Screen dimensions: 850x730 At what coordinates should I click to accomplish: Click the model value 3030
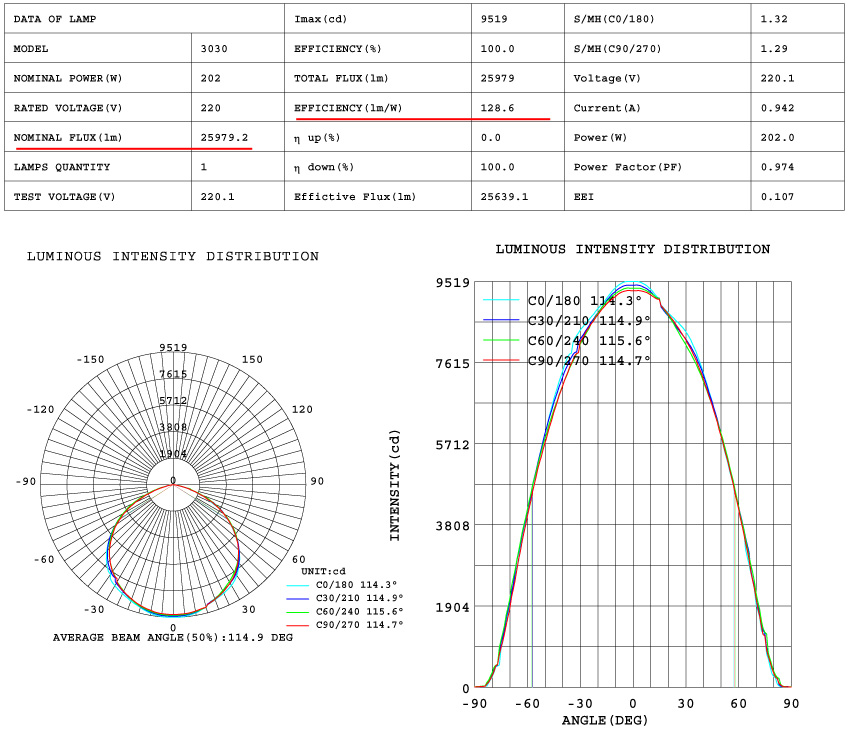(237, 49)
